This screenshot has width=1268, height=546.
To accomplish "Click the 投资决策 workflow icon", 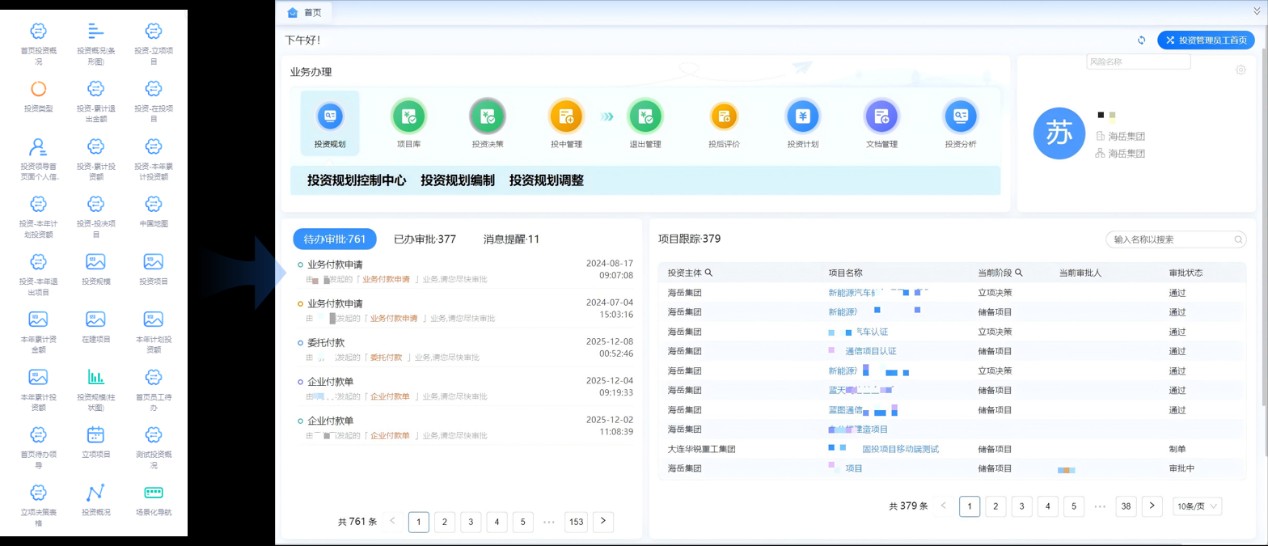I will (487, 118).
